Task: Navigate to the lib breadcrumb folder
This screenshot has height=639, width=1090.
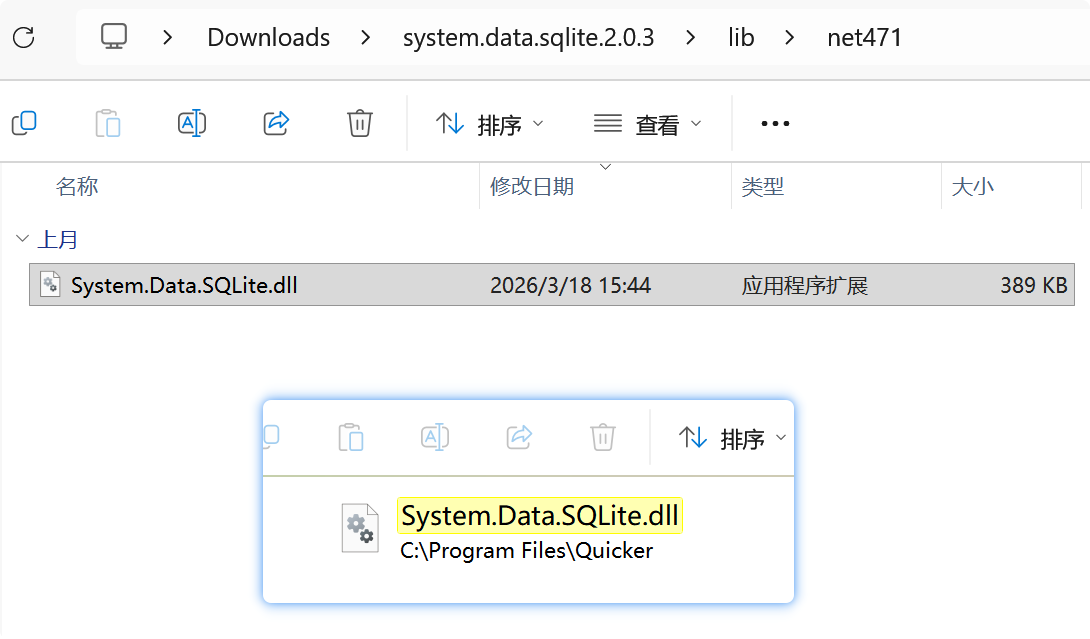Action: (x=741, y=38)
